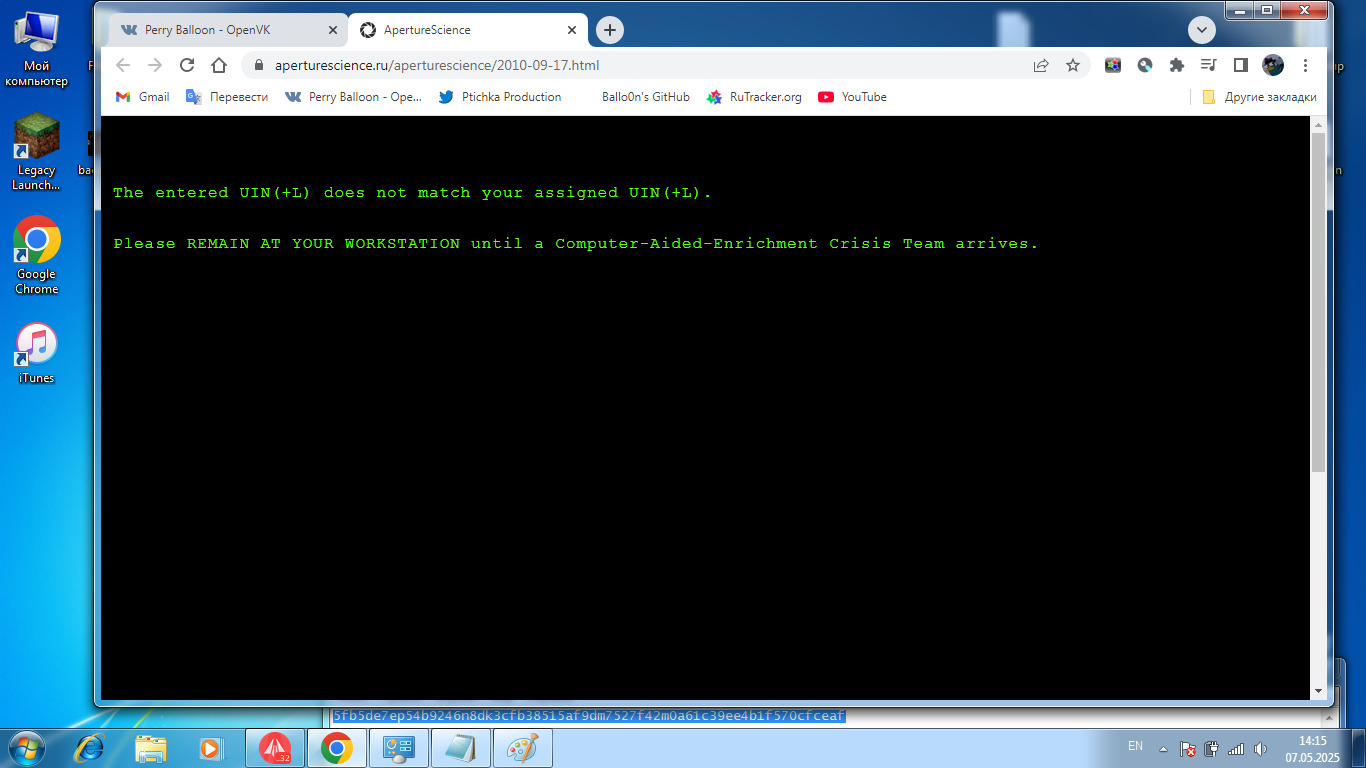Launch Internet Explorer from the taskbar

point(89,748)
